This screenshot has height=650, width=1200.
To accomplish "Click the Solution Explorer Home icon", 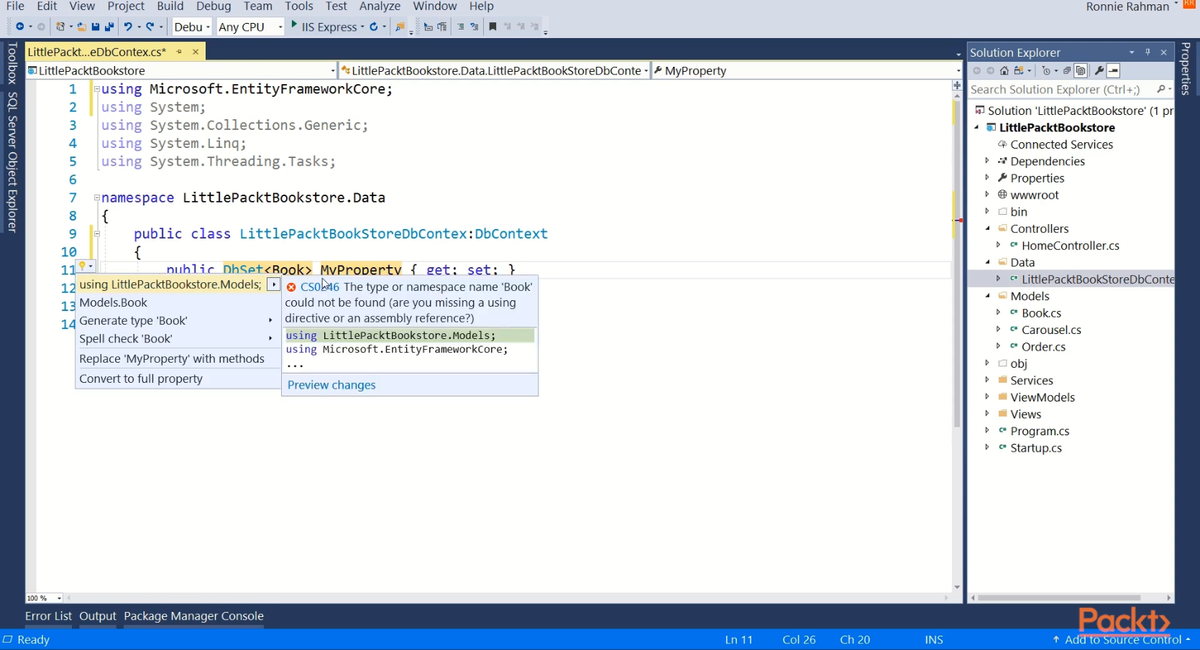I will pyautogui.click(x=1004, y=71).
